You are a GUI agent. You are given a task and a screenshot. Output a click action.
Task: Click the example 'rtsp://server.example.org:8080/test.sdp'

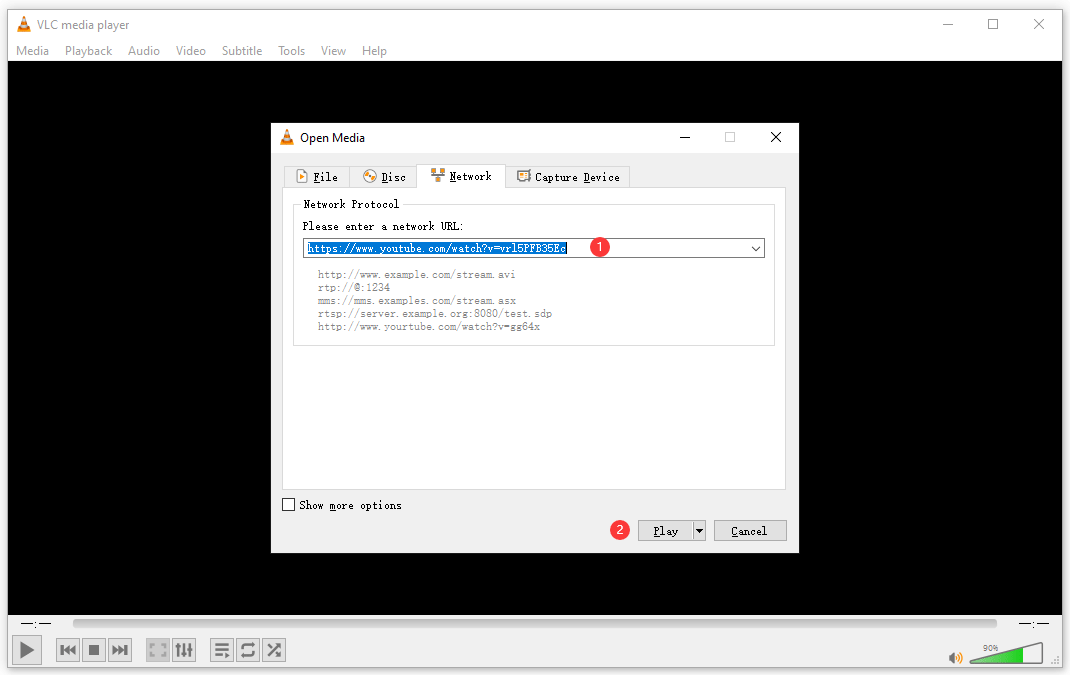point(435,313)
